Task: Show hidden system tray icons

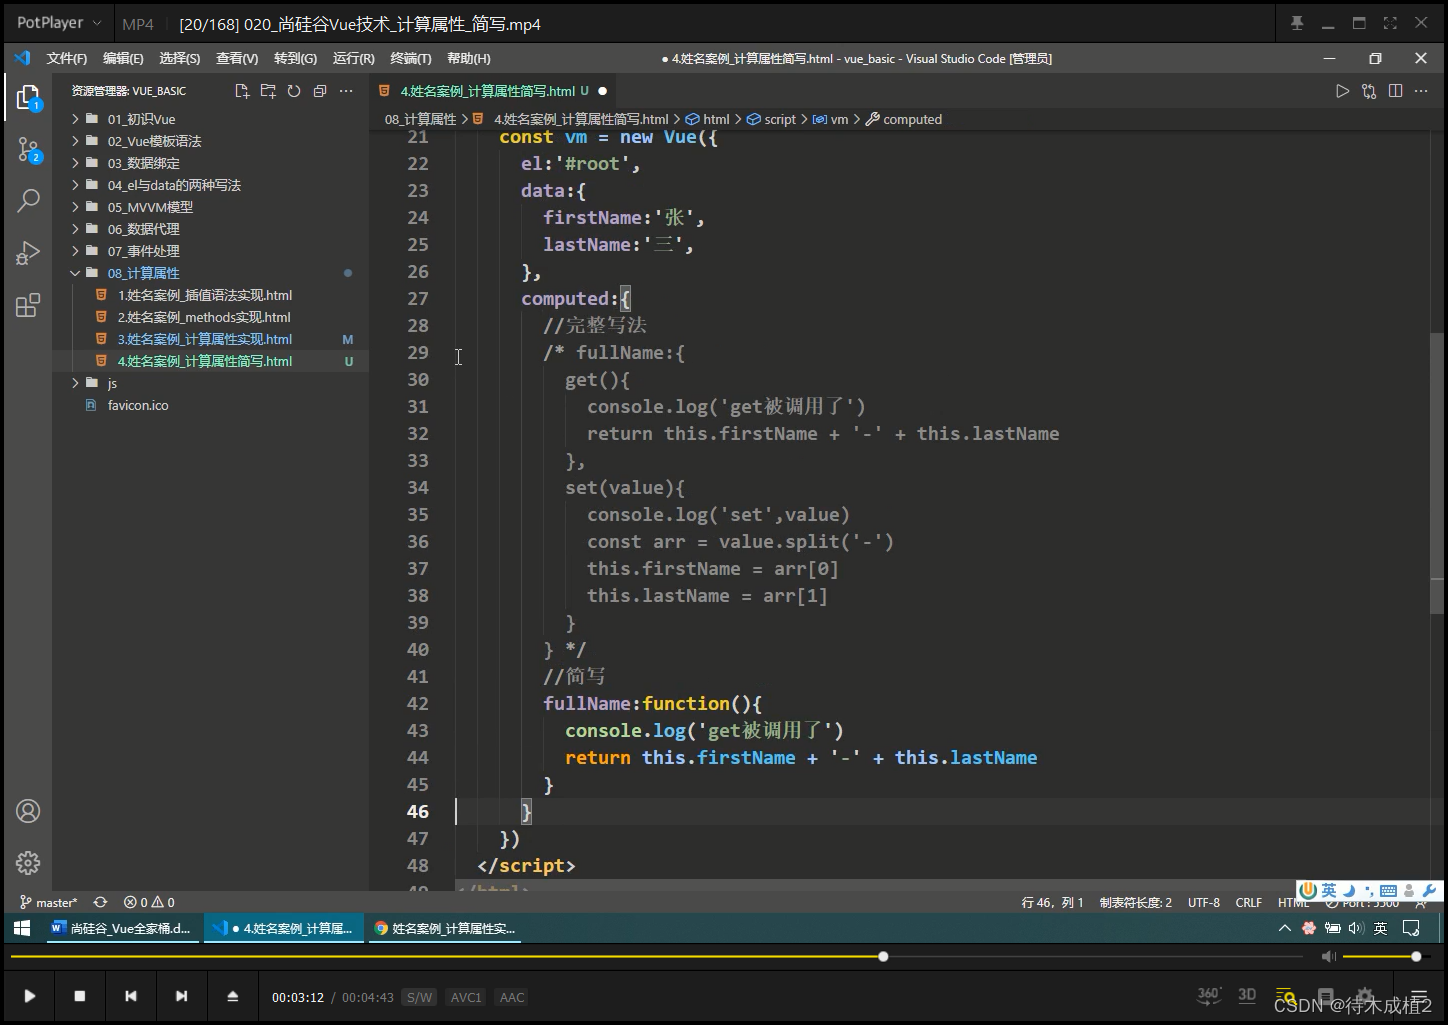Action: pyautogui.click(x=1285, y=928)
